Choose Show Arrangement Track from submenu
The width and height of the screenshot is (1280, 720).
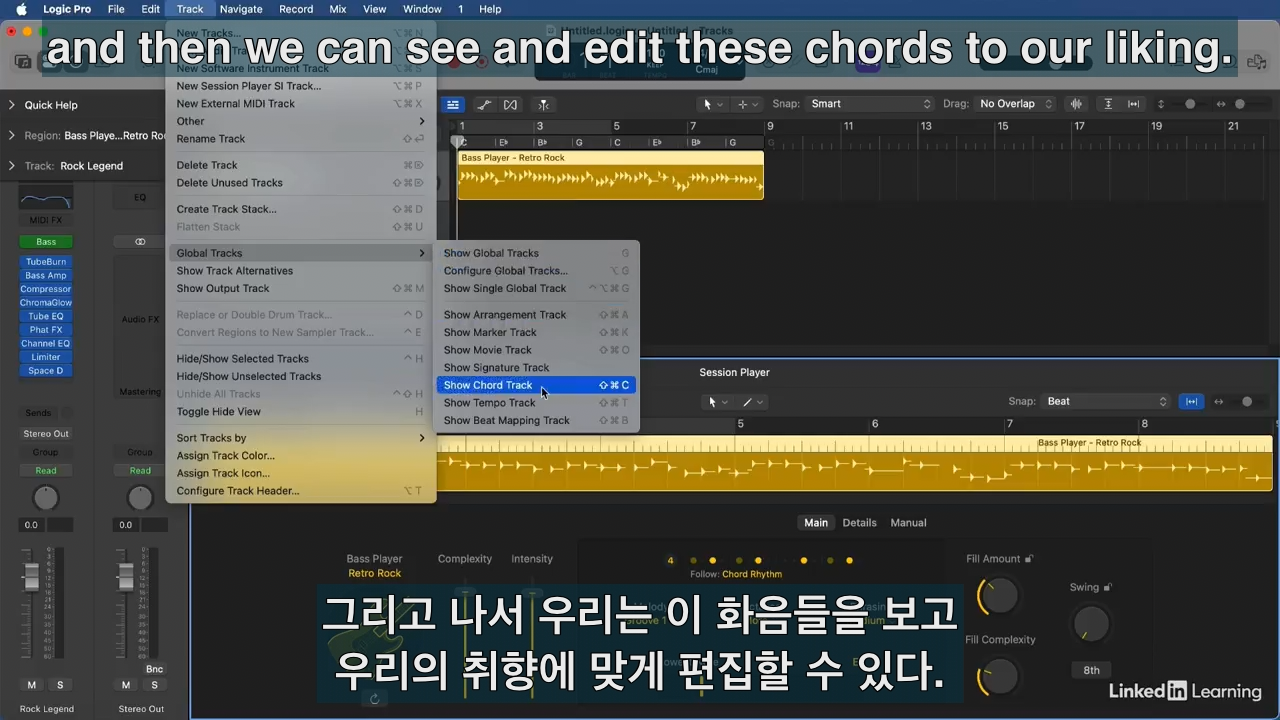click(x=536, y=315)
